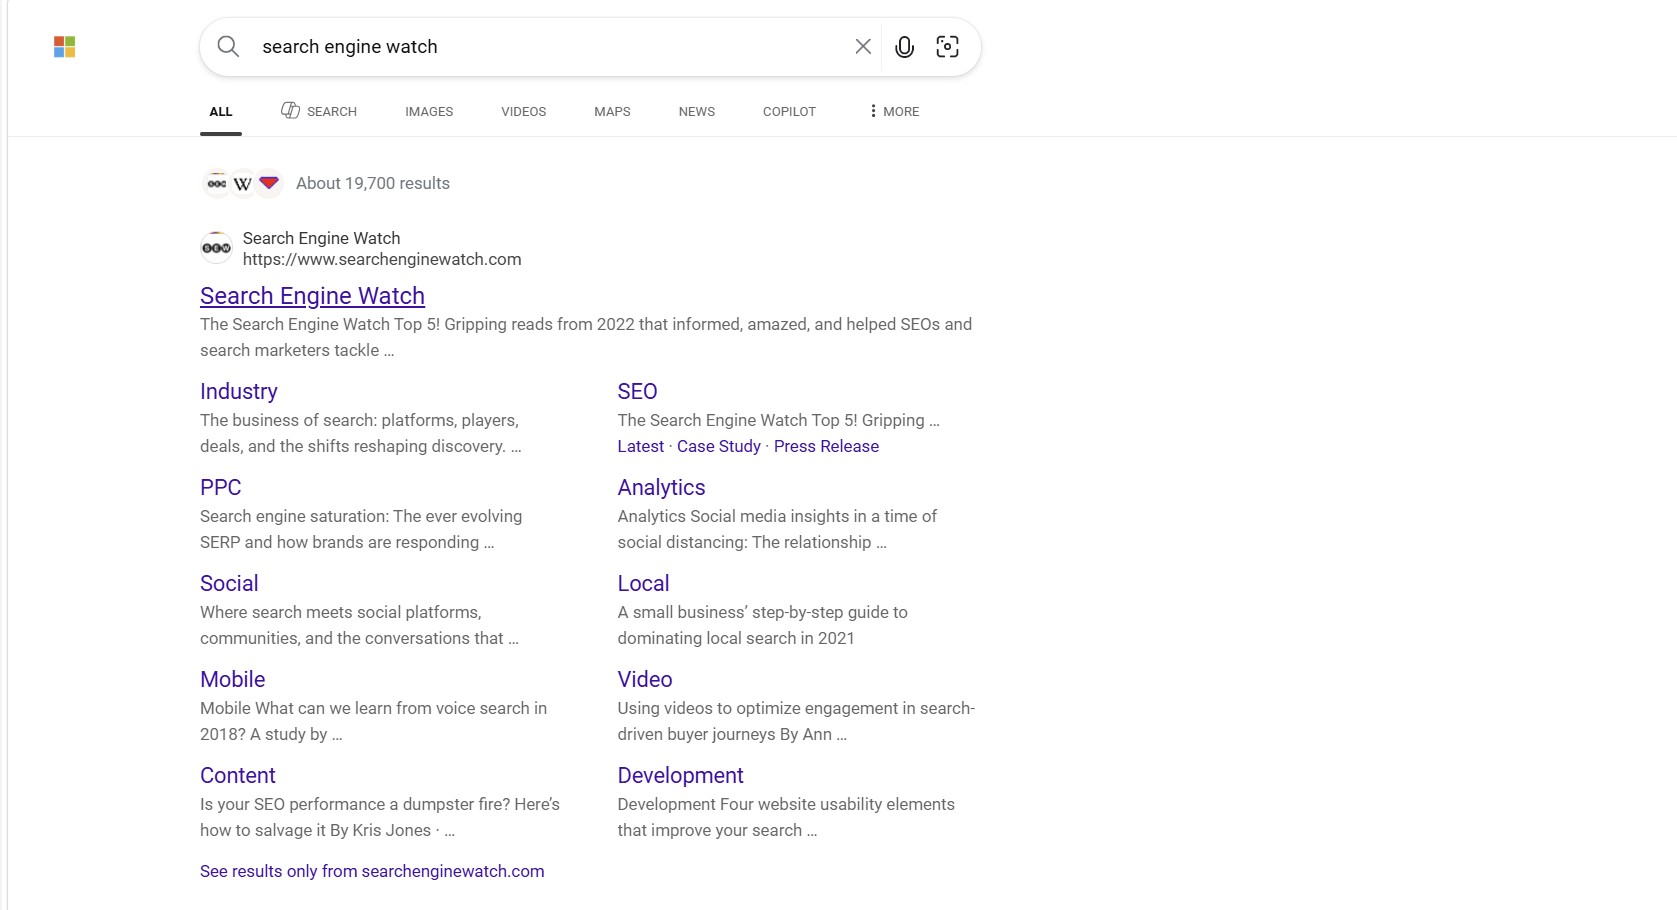Image resolution: width=1677 pixels, height=910 pixels.
Task: Open the PPC sitelink
Action: point(221,488)
